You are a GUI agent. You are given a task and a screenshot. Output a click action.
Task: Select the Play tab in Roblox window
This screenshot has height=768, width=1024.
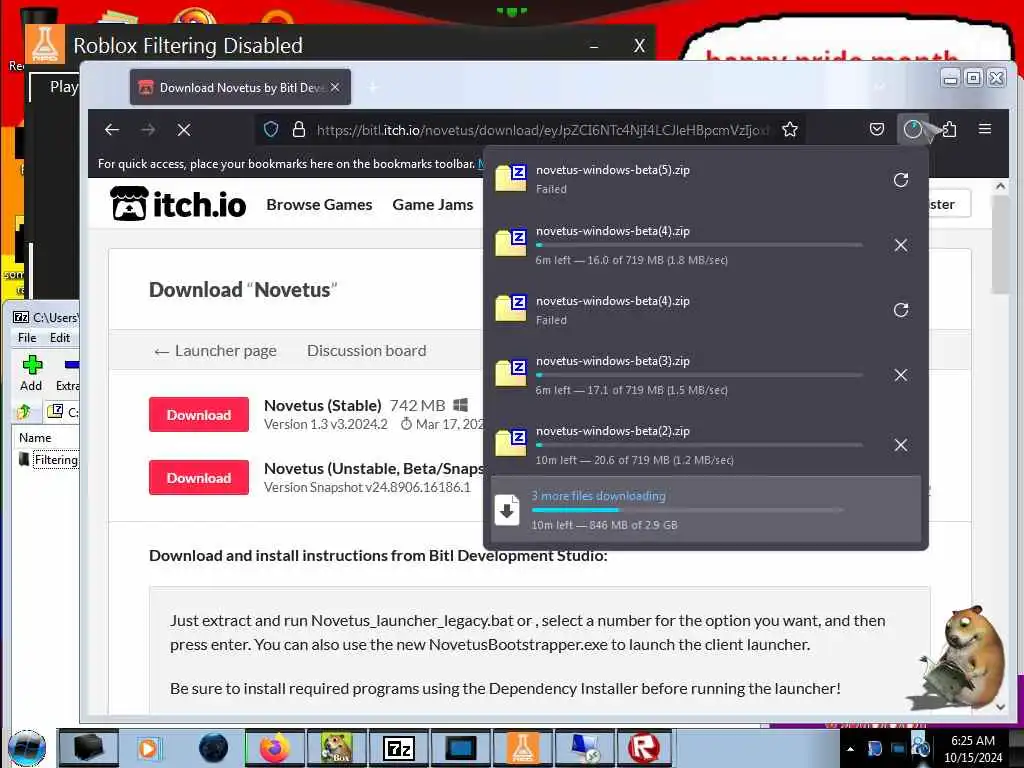coord(63,86)
